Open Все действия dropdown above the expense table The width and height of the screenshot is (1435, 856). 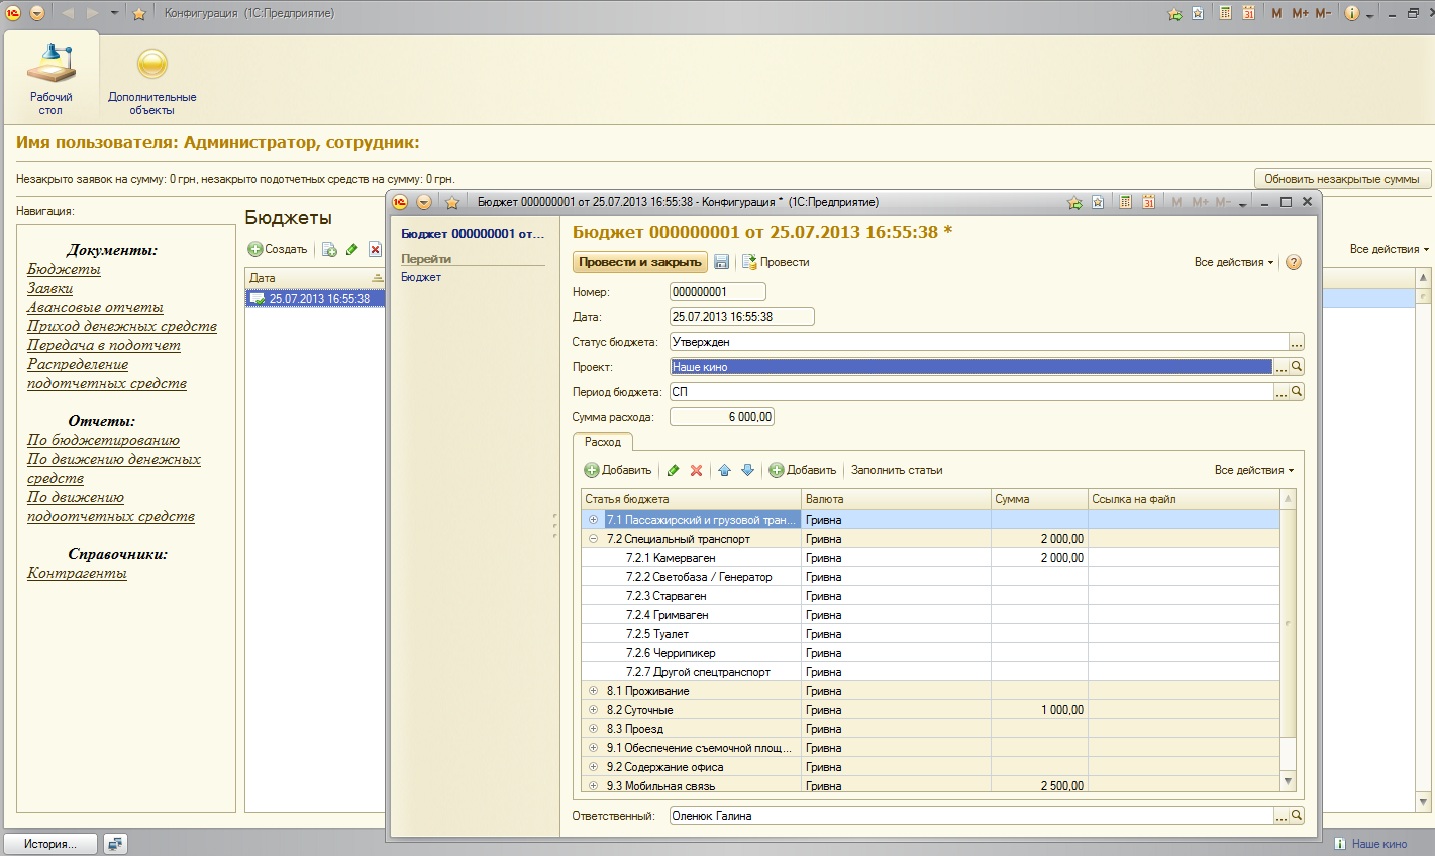pos(1253,470)
